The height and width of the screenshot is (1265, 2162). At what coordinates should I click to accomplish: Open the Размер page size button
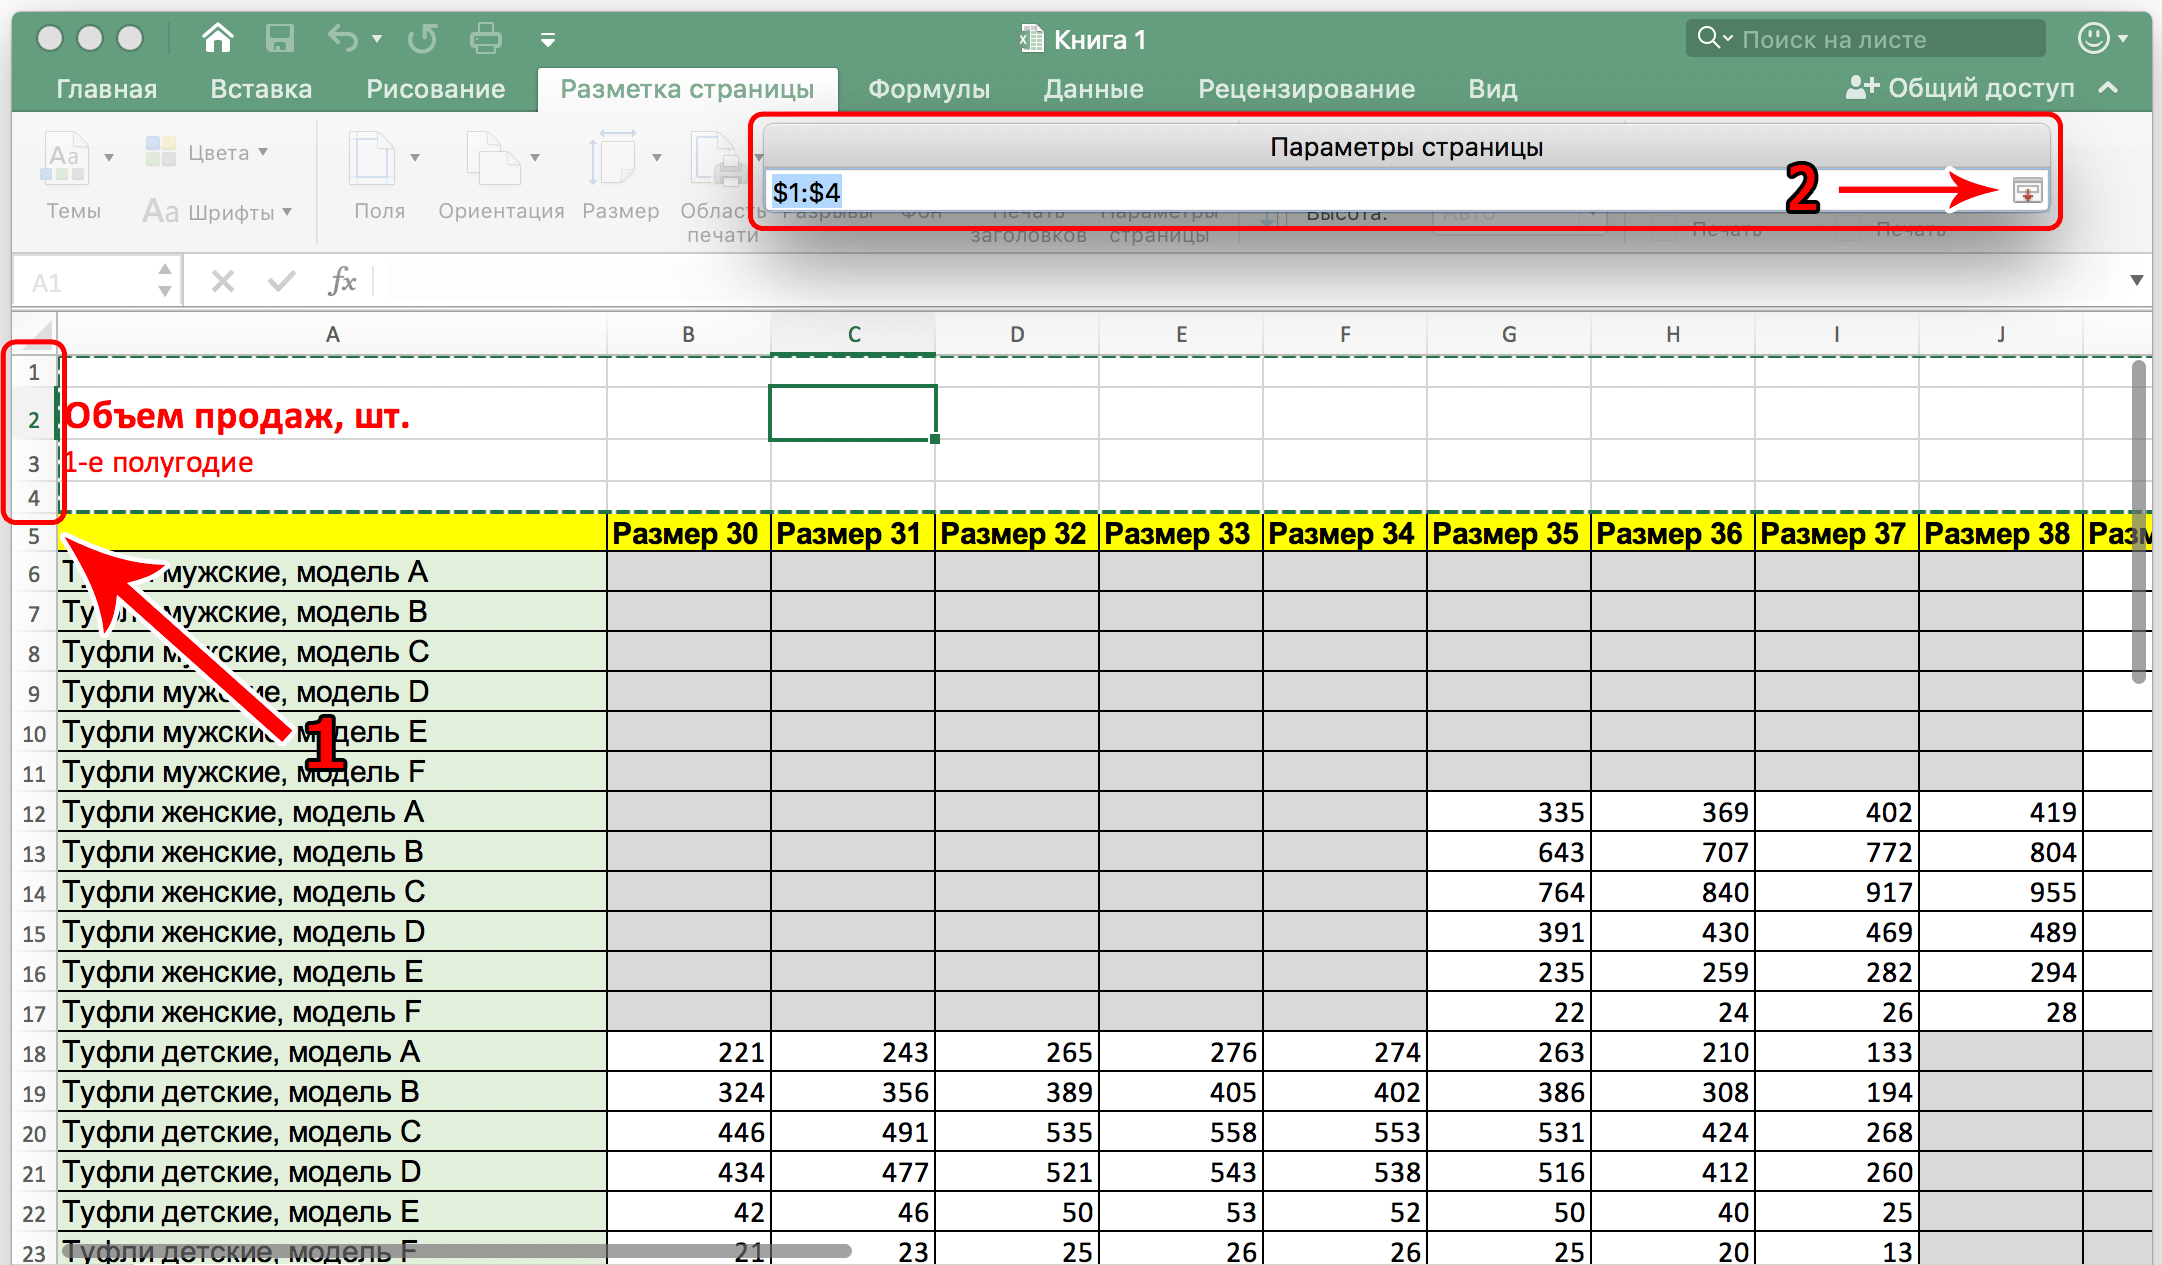pos(621,175)
